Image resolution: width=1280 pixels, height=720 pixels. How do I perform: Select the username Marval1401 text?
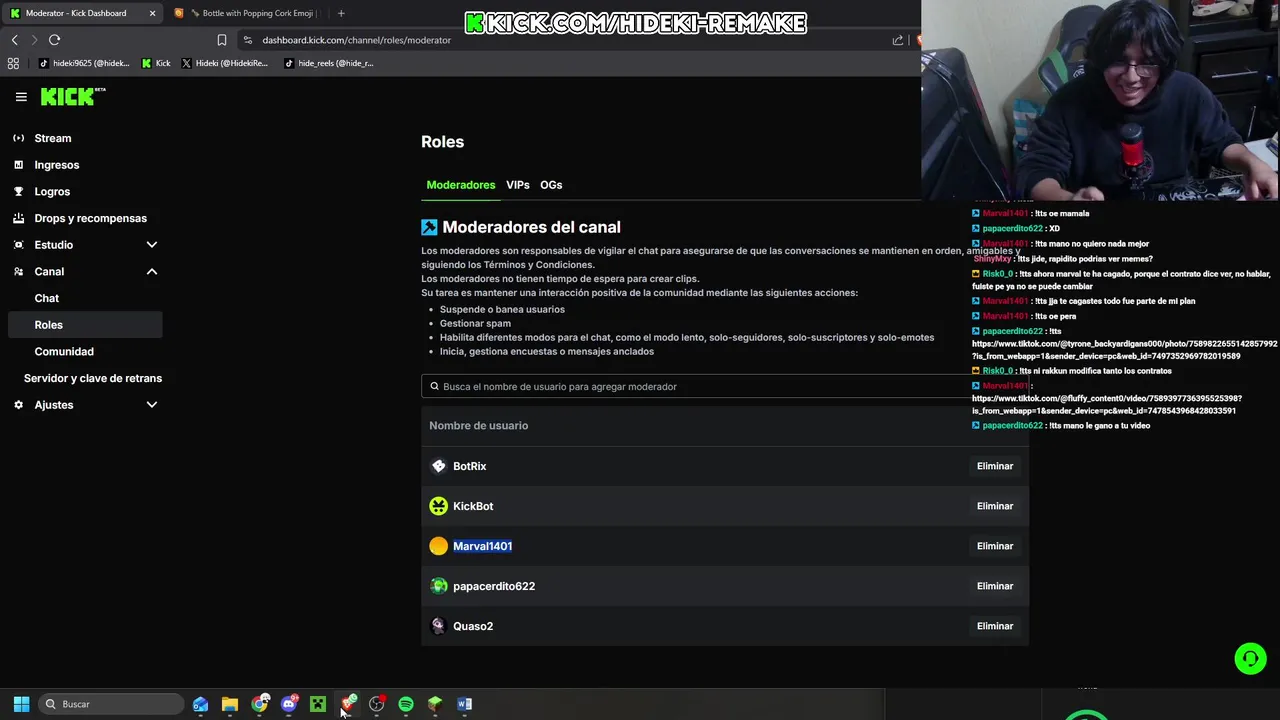(x=483, y=546)
